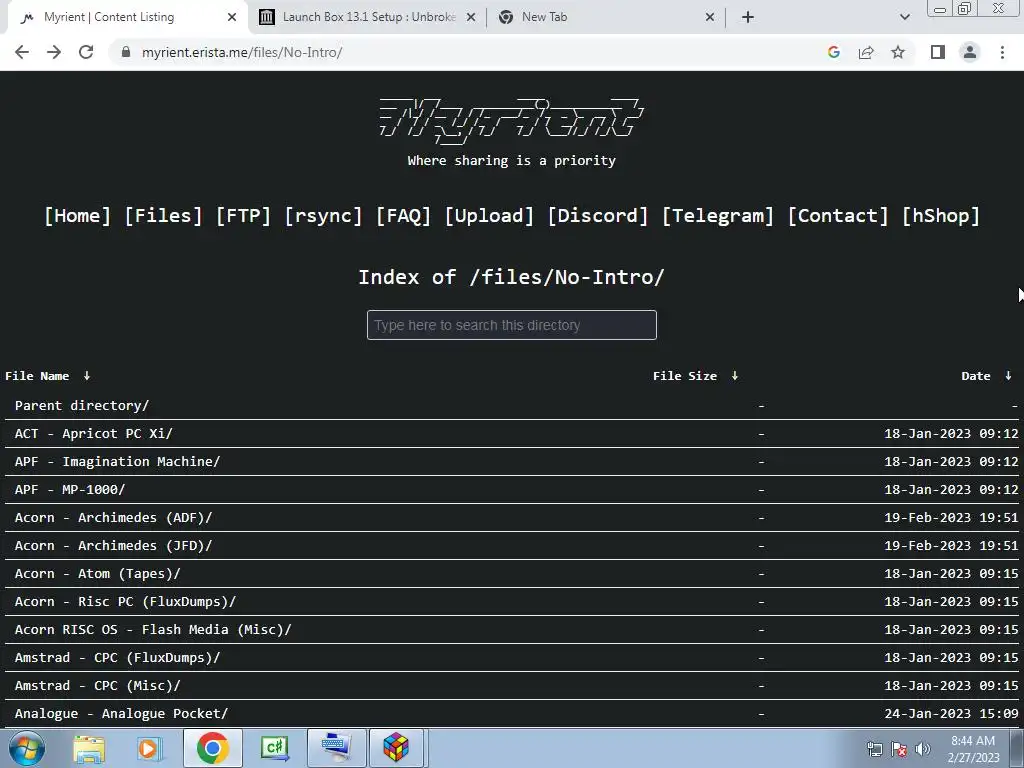
Task: Focus the directory search field
Action: 511,325
